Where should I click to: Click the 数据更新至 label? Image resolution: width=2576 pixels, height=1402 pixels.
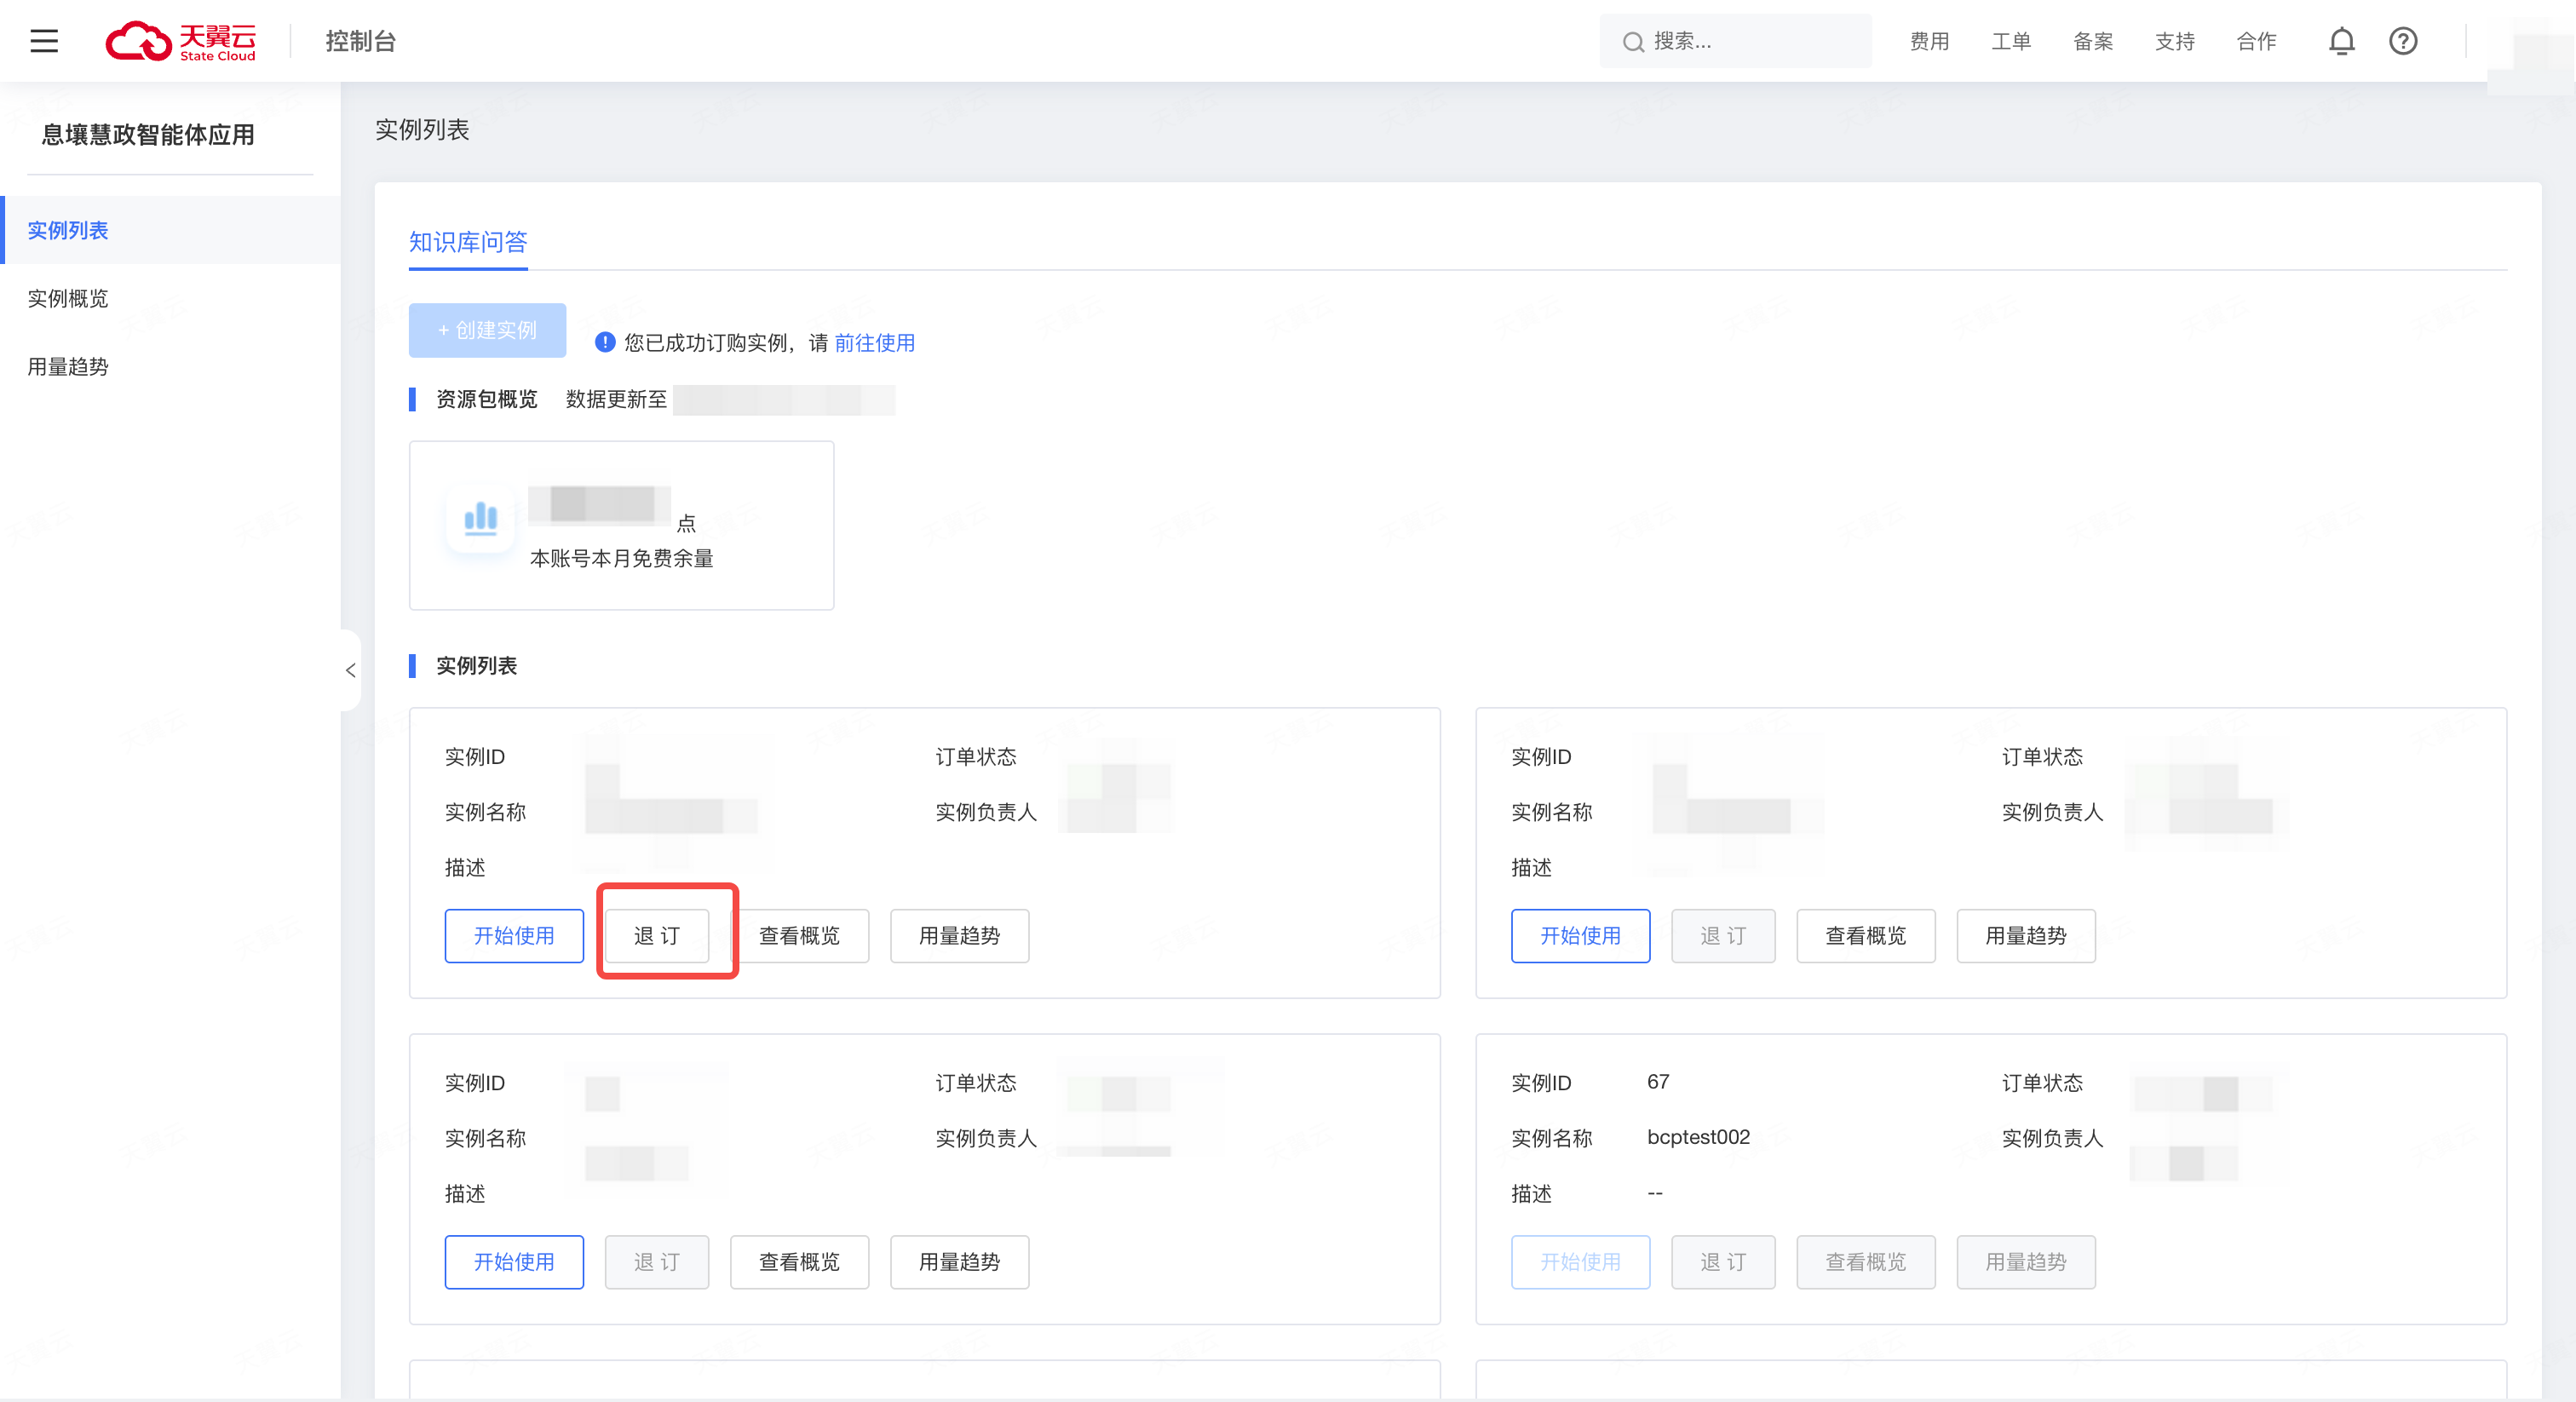click(616, 399)
